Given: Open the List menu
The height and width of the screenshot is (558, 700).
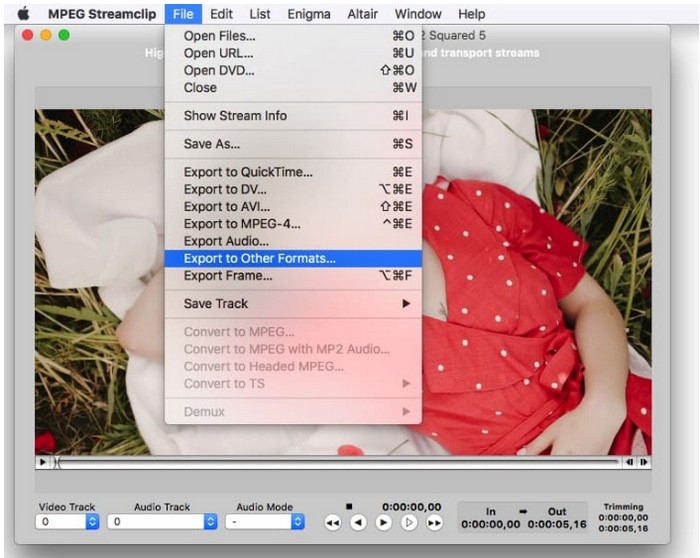Looking at the screenshot, I should [260, 14].
